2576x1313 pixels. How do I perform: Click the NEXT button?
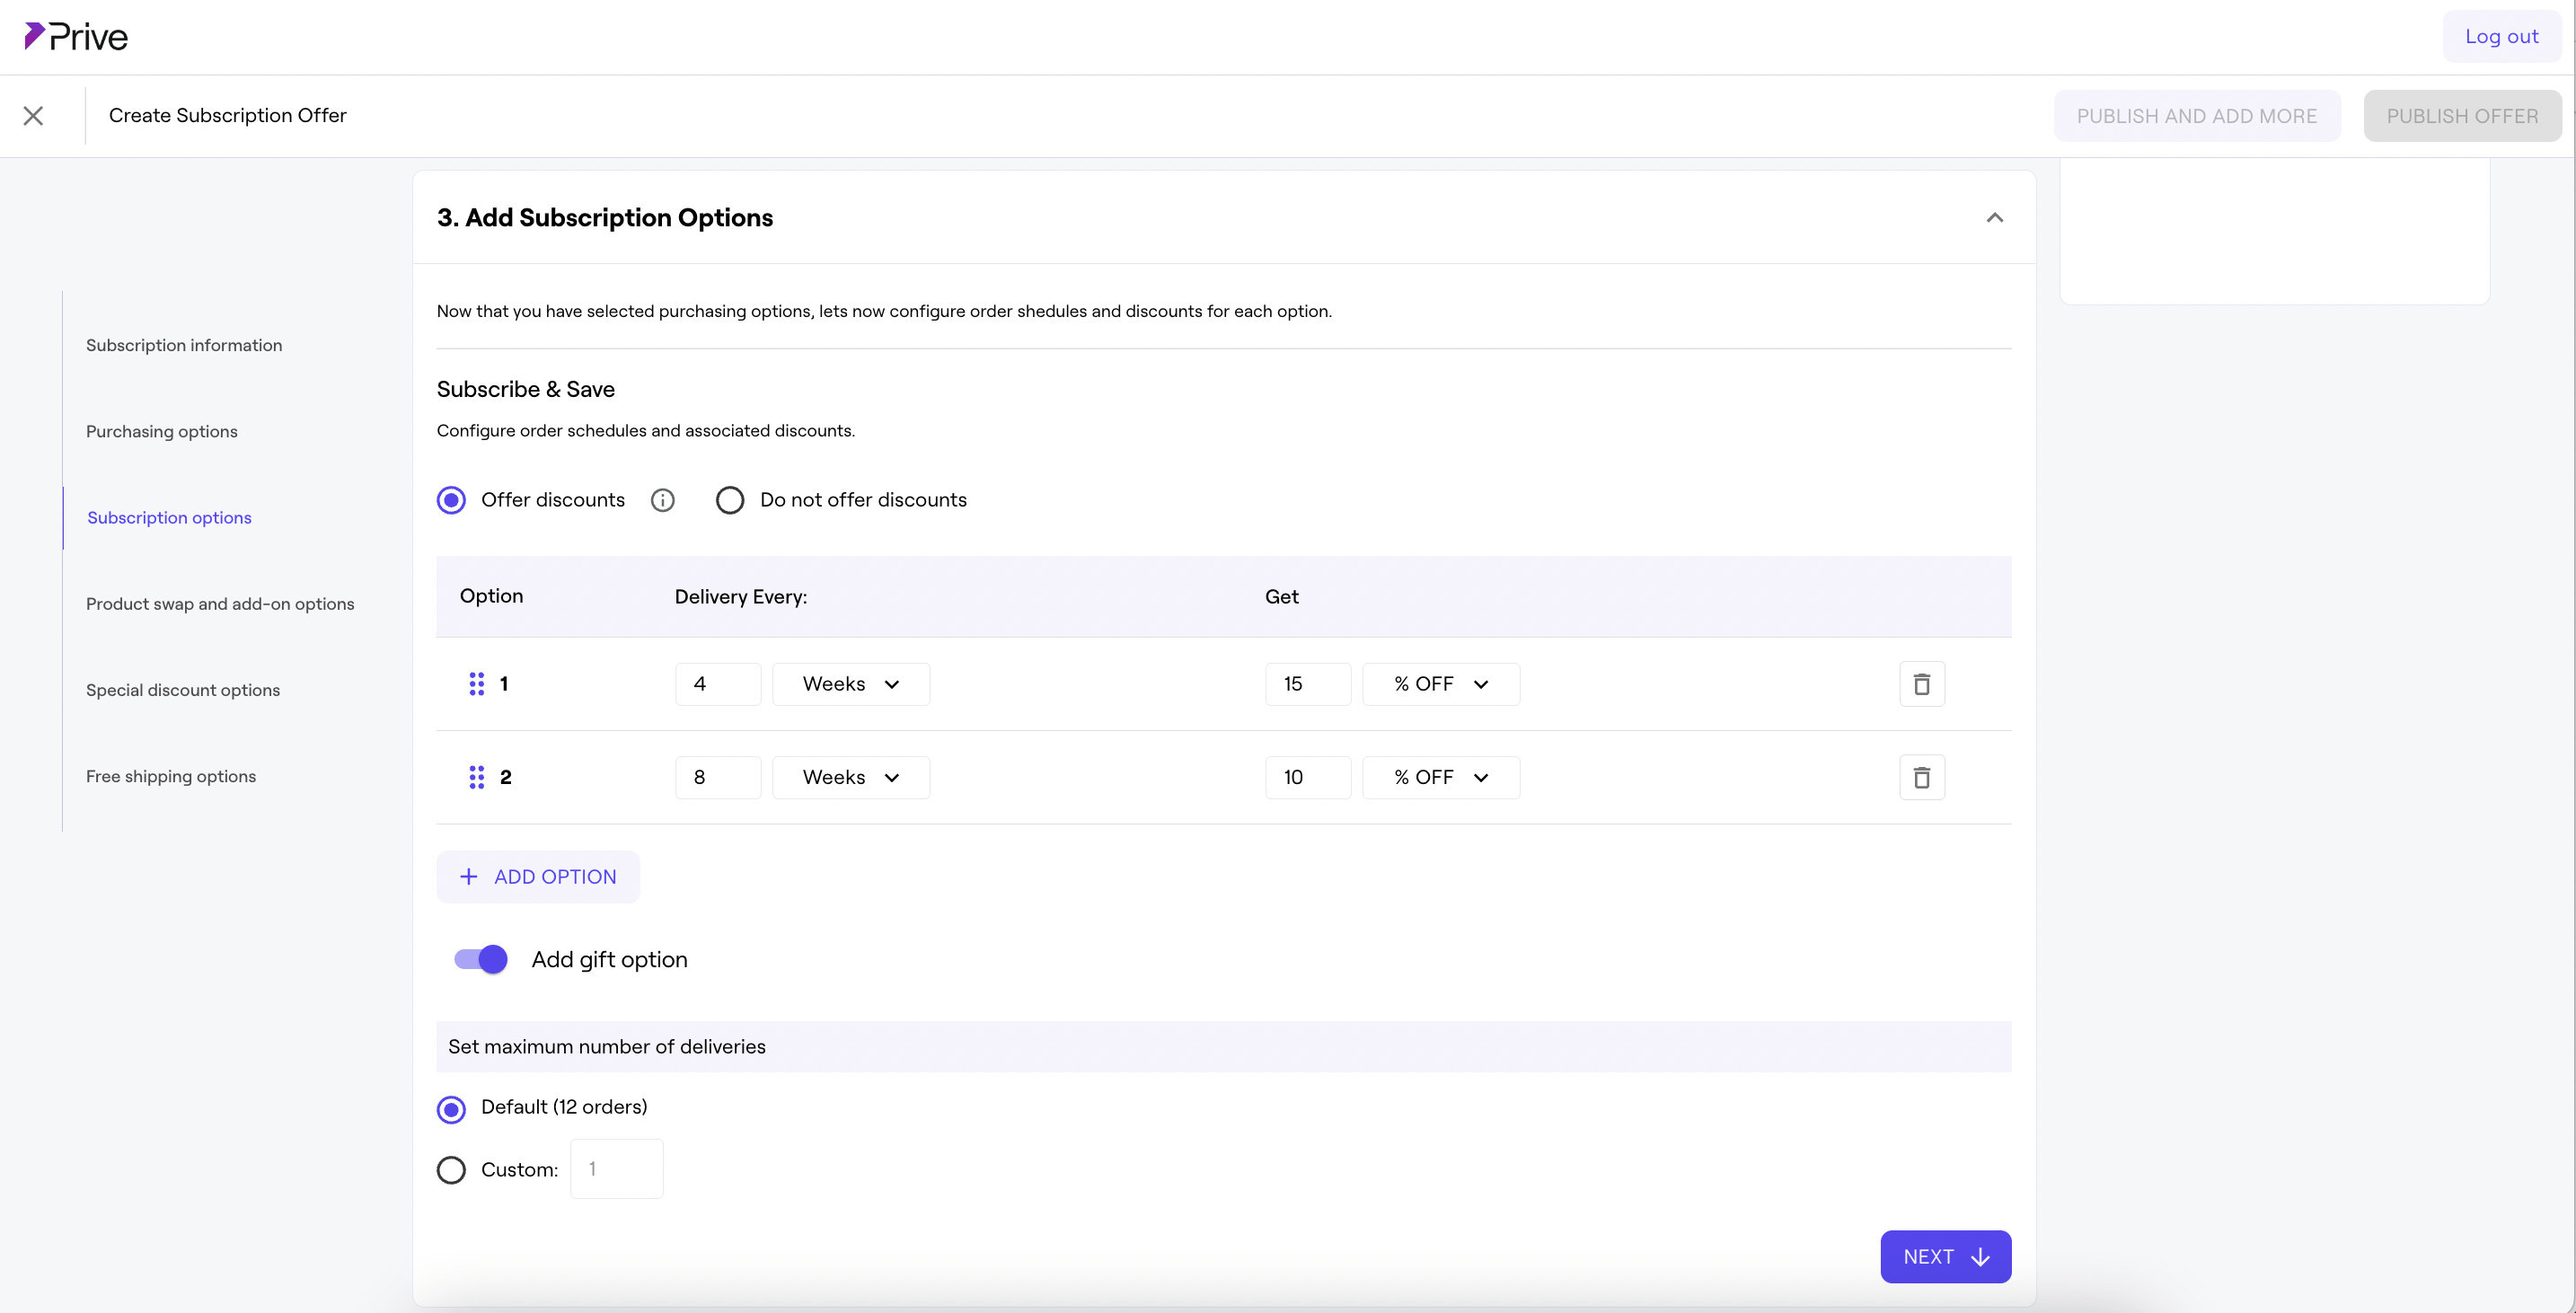tap(1945, 1257)
